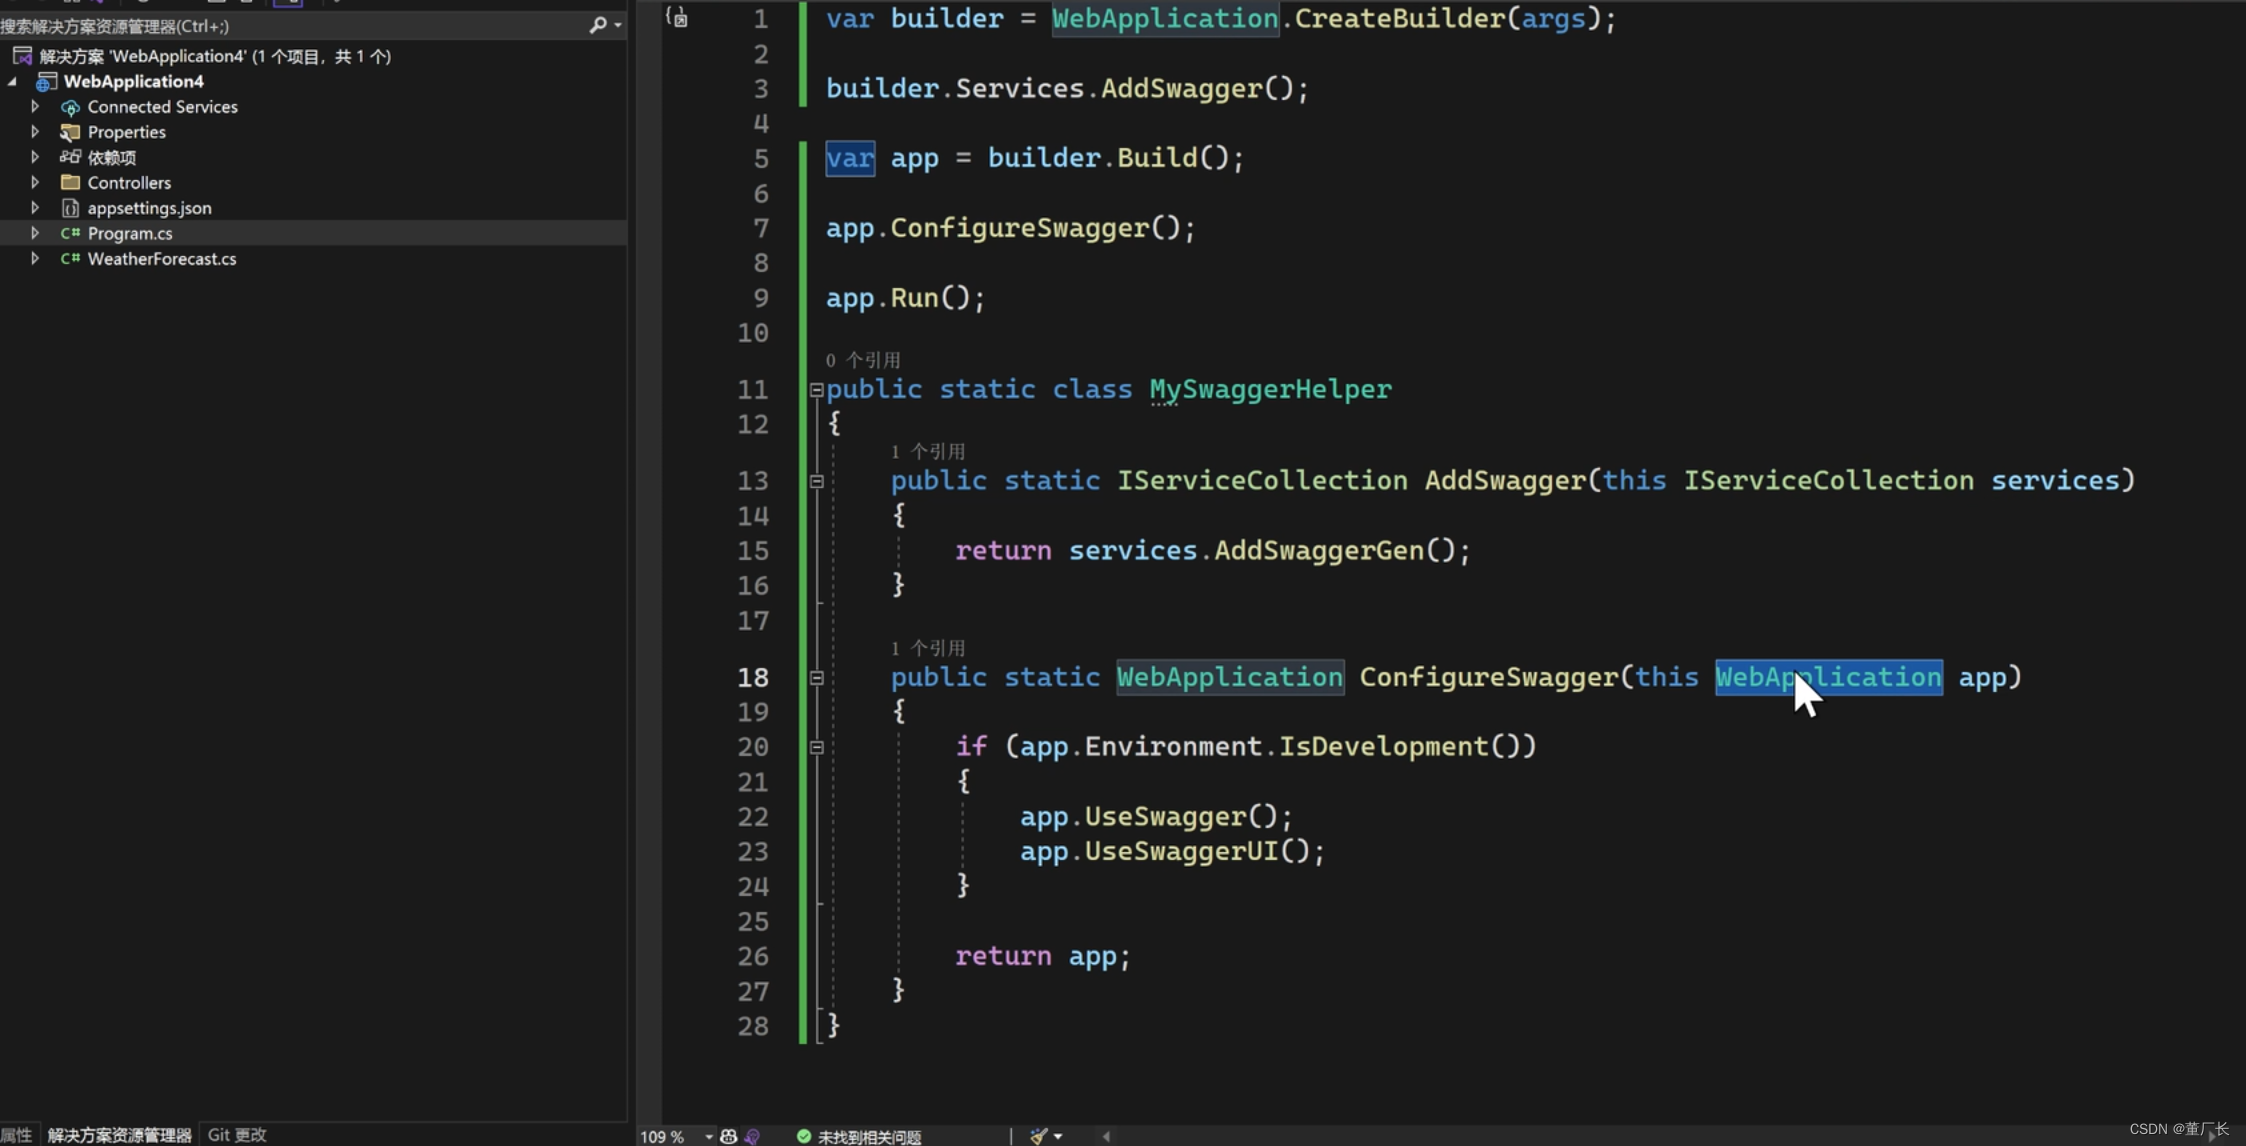Click the '0 个引用' link above MySwaggerHelper
The image size is (2246, 1146).
click(x=862, y=360)
